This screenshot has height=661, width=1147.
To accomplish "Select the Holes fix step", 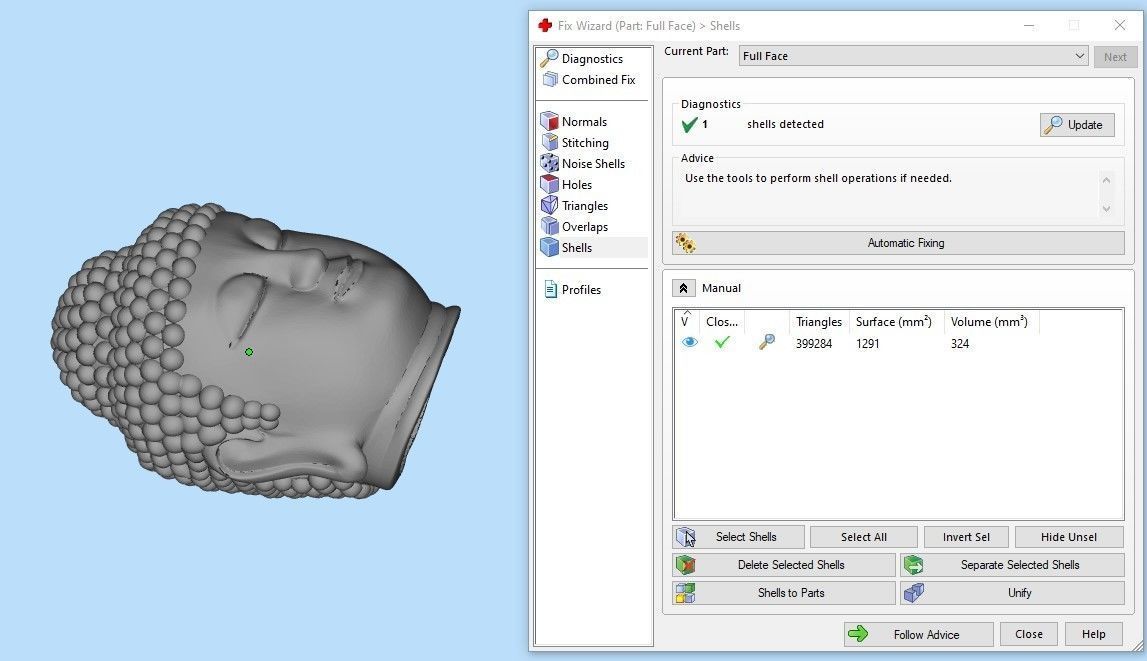I will click(x=567, y=184).
